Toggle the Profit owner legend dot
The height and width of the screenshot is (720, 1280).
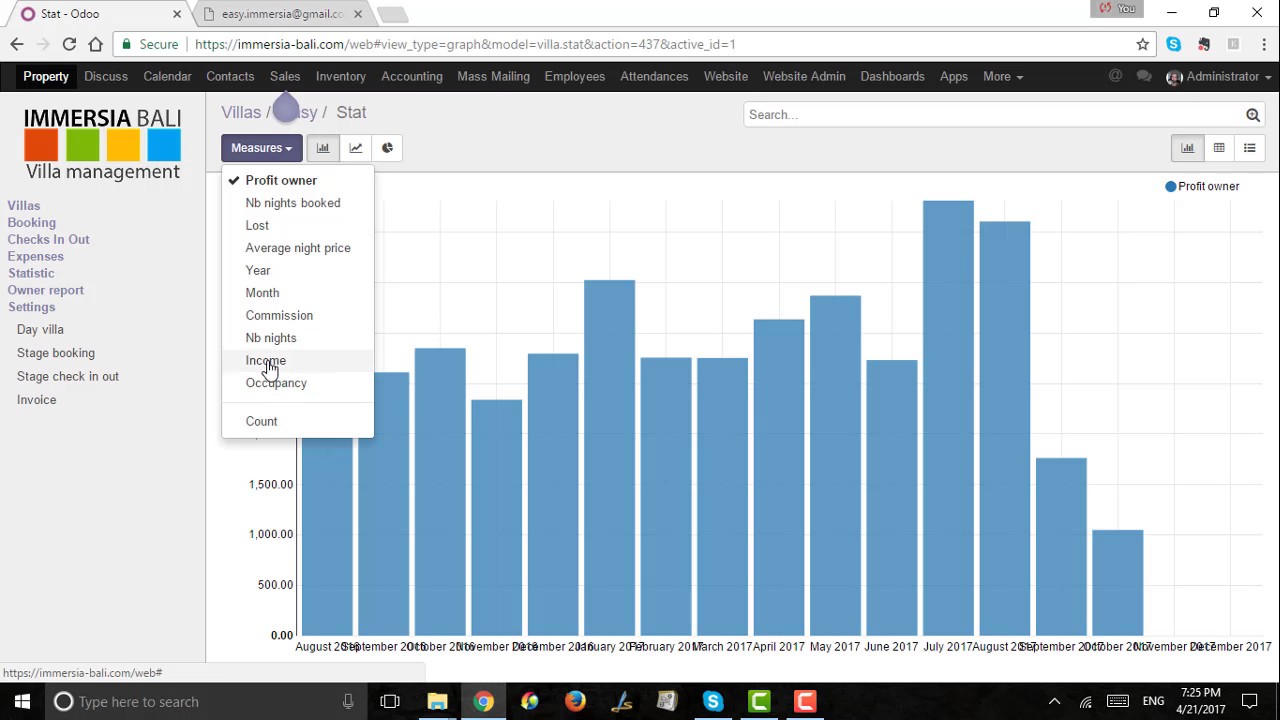pos(1170,186)
